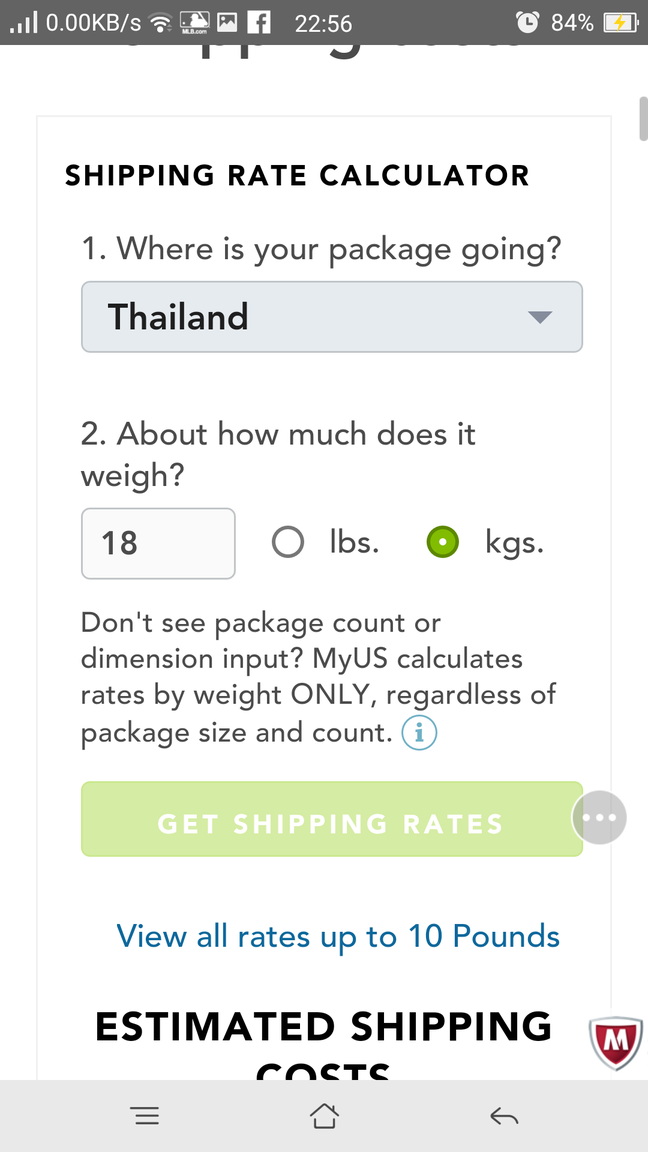Select the lbs. weight unit radio
This screenshot has width=648, height=1152.
(287, 543)
